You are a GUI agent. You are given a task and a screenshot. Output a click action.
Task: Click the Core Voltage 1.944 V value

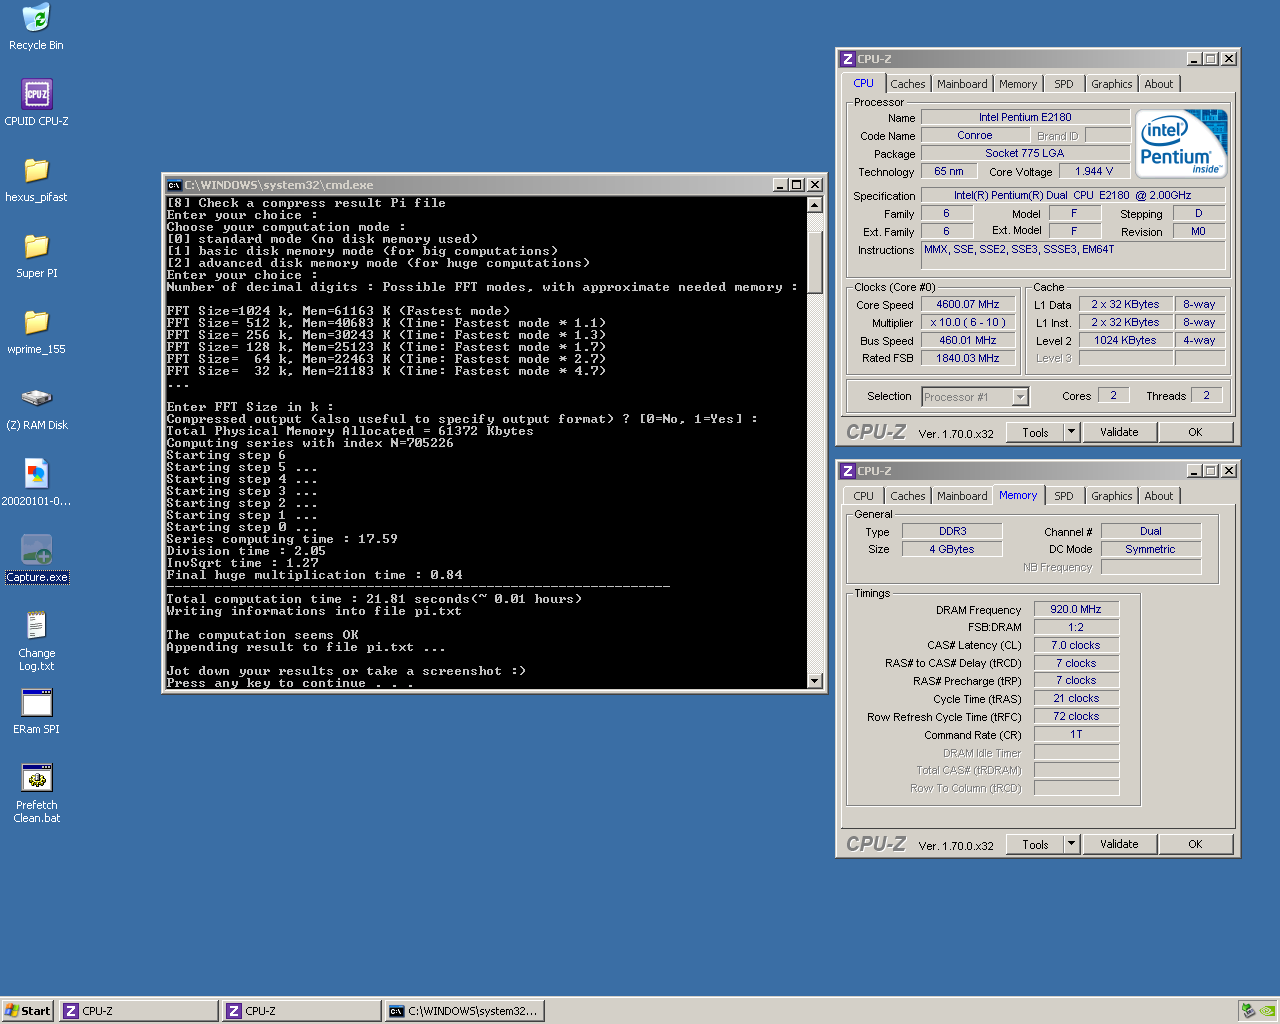(1094, 171)
